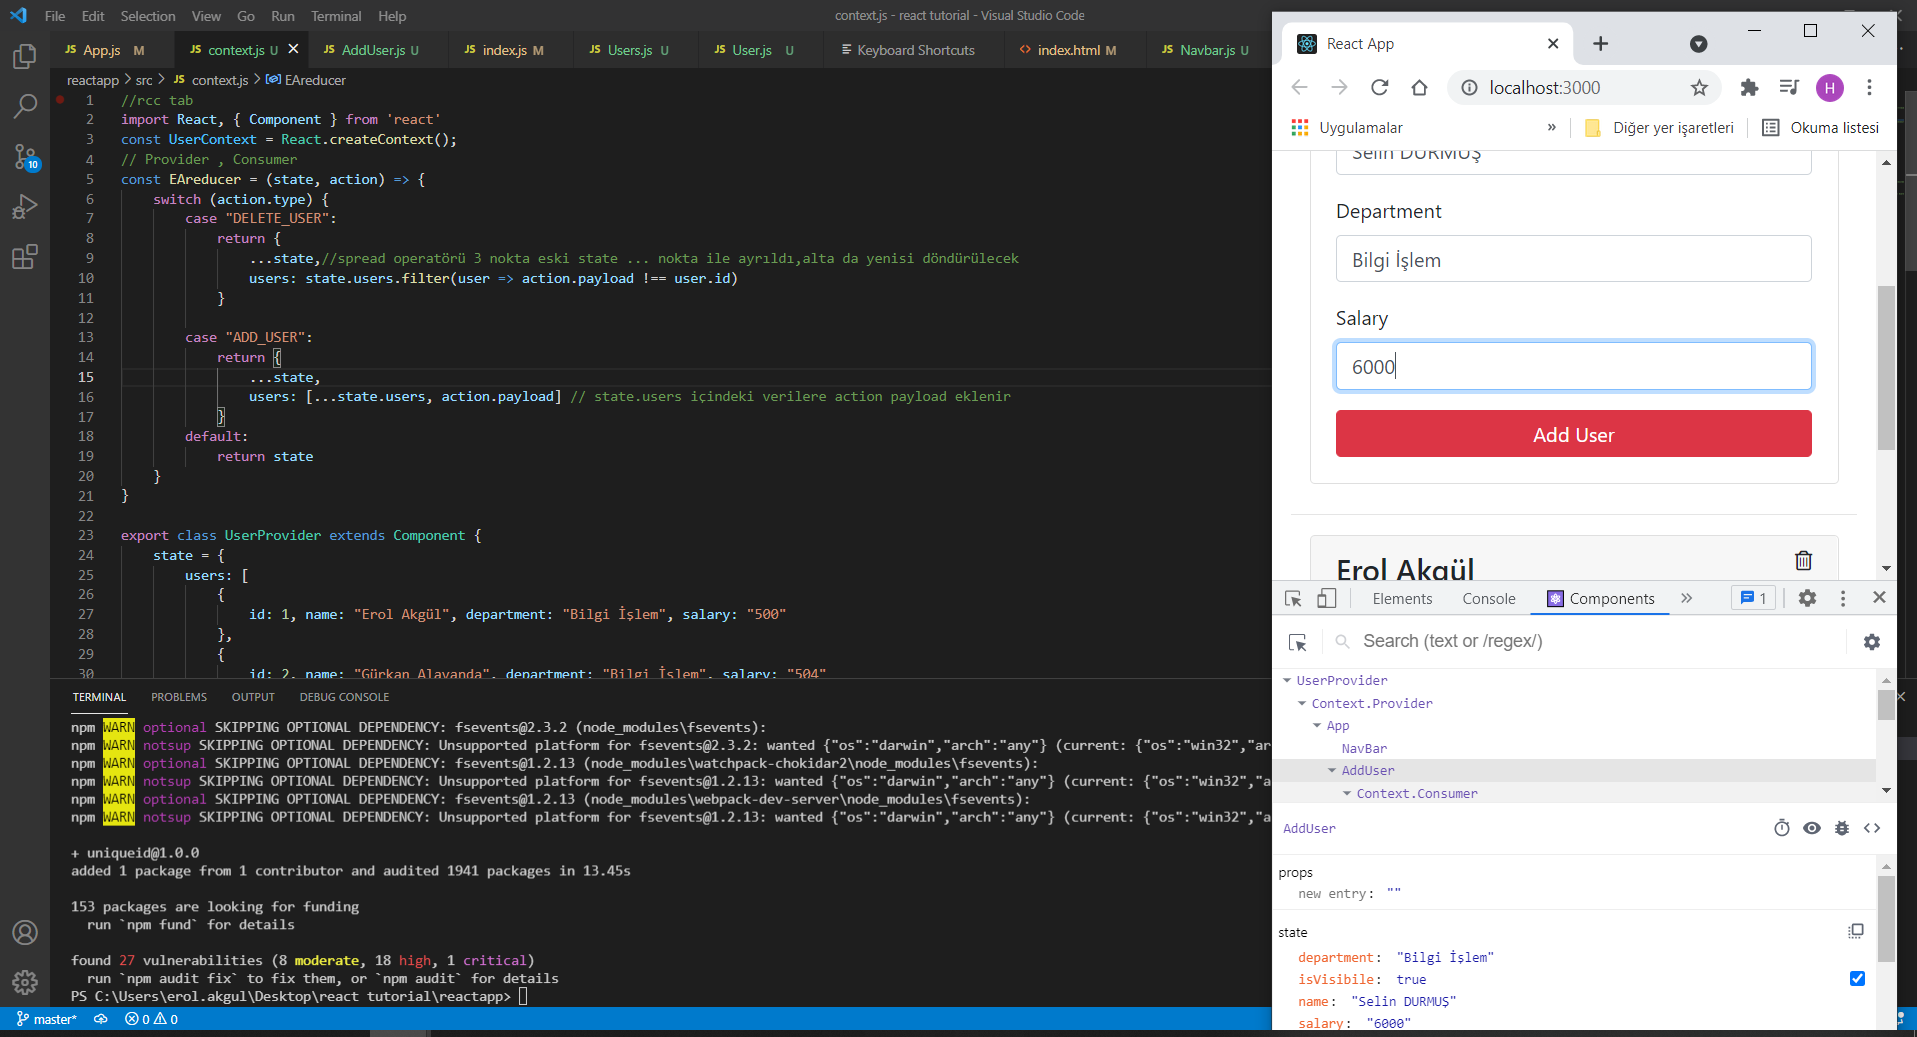Image resolution: width=1917 pixels, height=1037 pixels.
Task: Click the trash icon next to Erol Akgül
Action: click(1803, 560)
